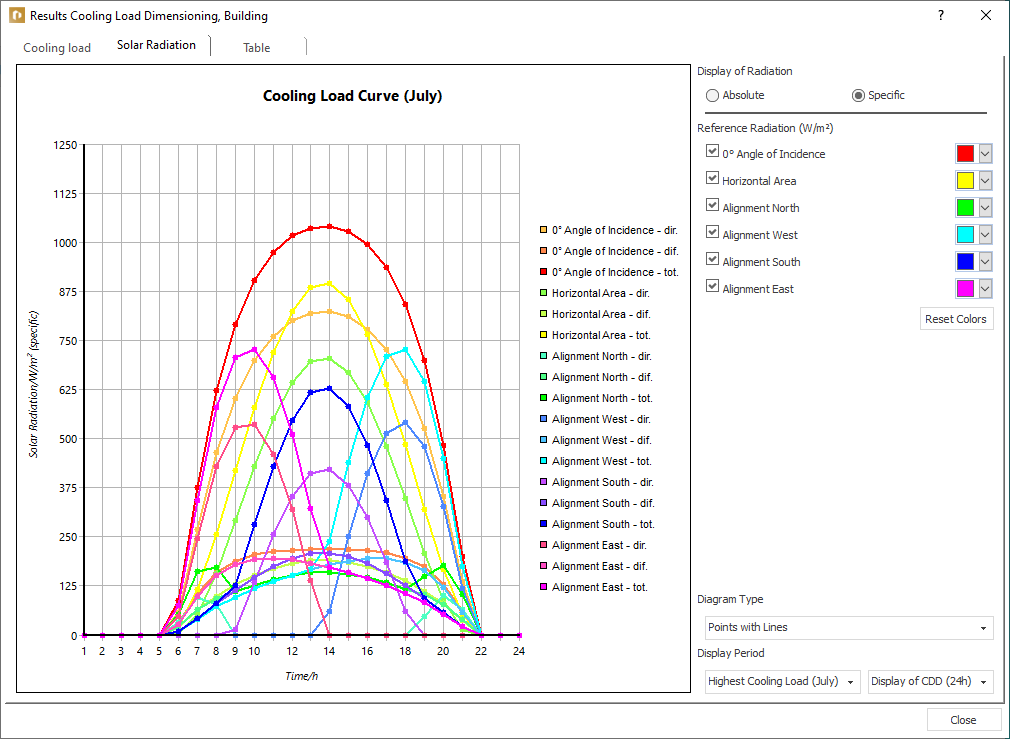1010x739 pixels.
Task: Click legend marker for Alignment East - dif.
Action: (x=543, y=566)
